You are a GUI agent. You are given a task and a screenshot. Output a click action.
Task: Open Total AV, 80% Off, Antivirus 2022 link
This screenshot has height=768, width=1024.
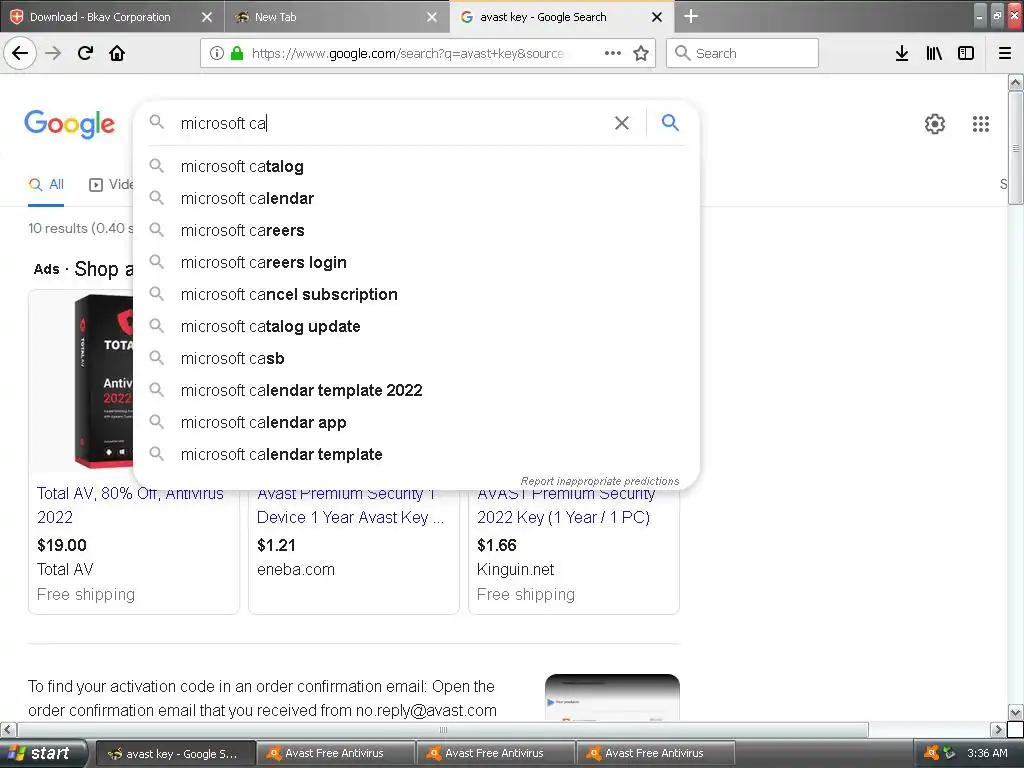[130, 505]
